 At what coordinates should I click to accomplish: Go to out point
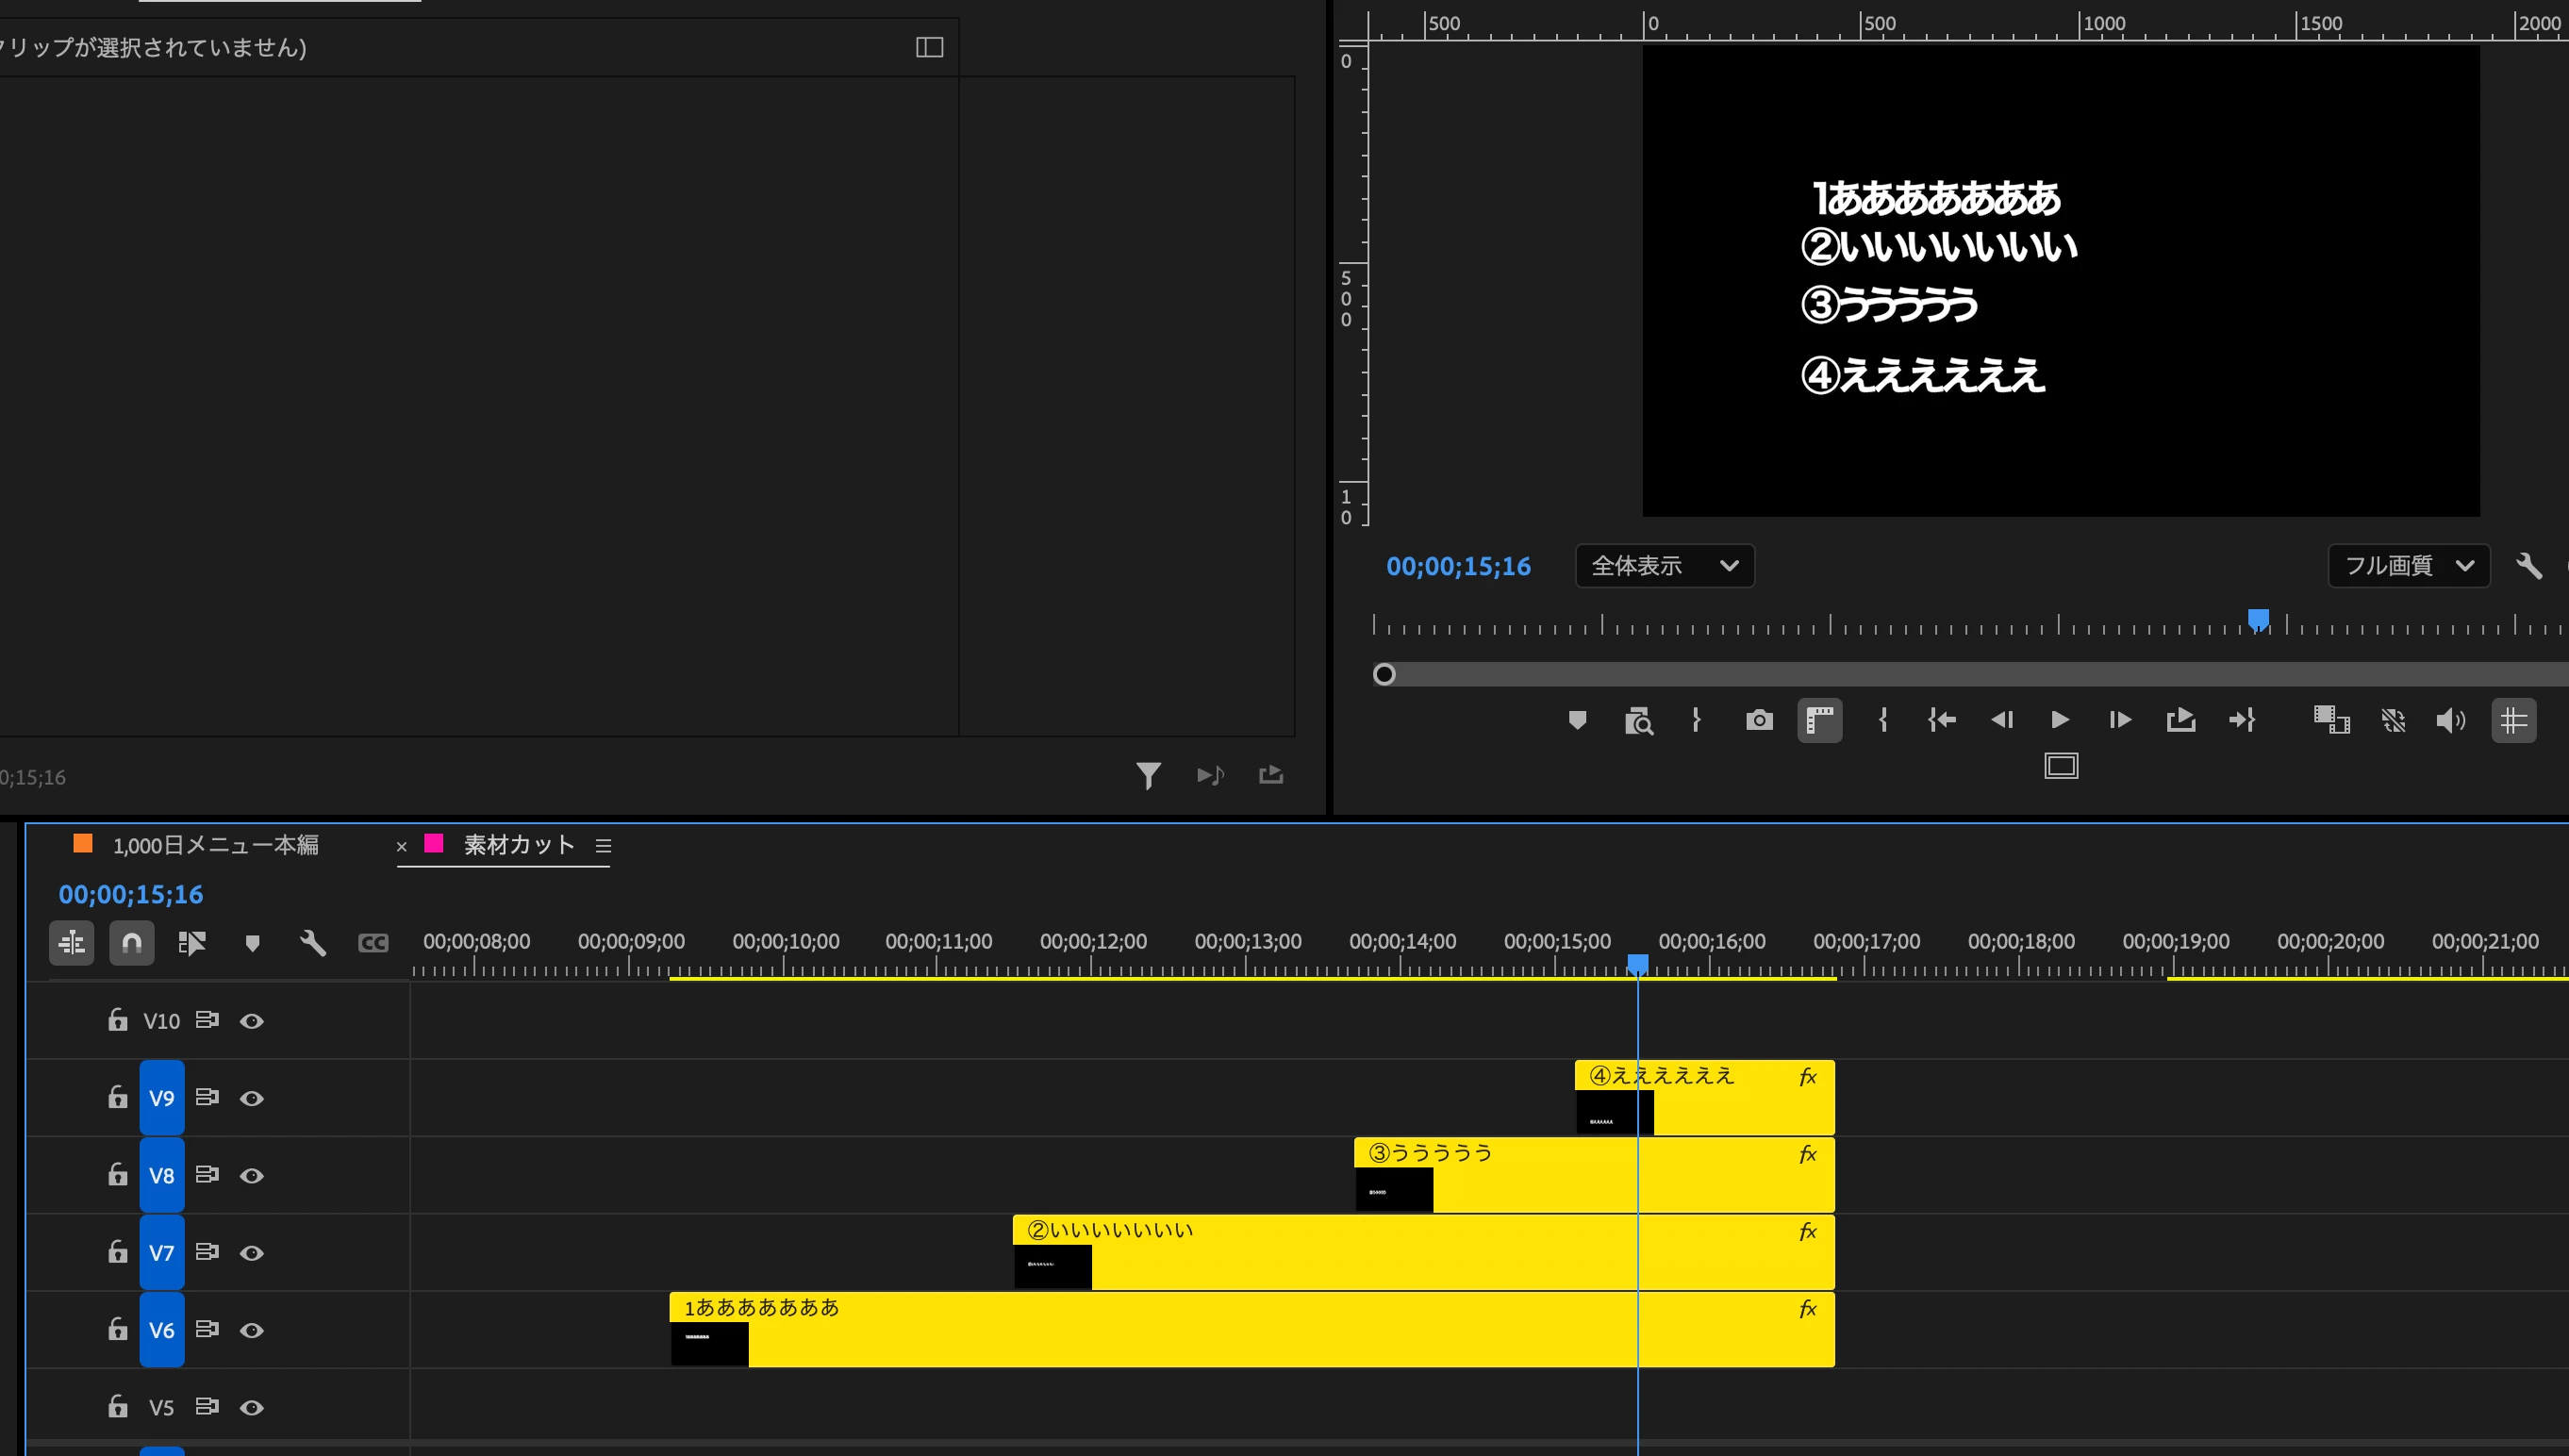[2242, 720]
